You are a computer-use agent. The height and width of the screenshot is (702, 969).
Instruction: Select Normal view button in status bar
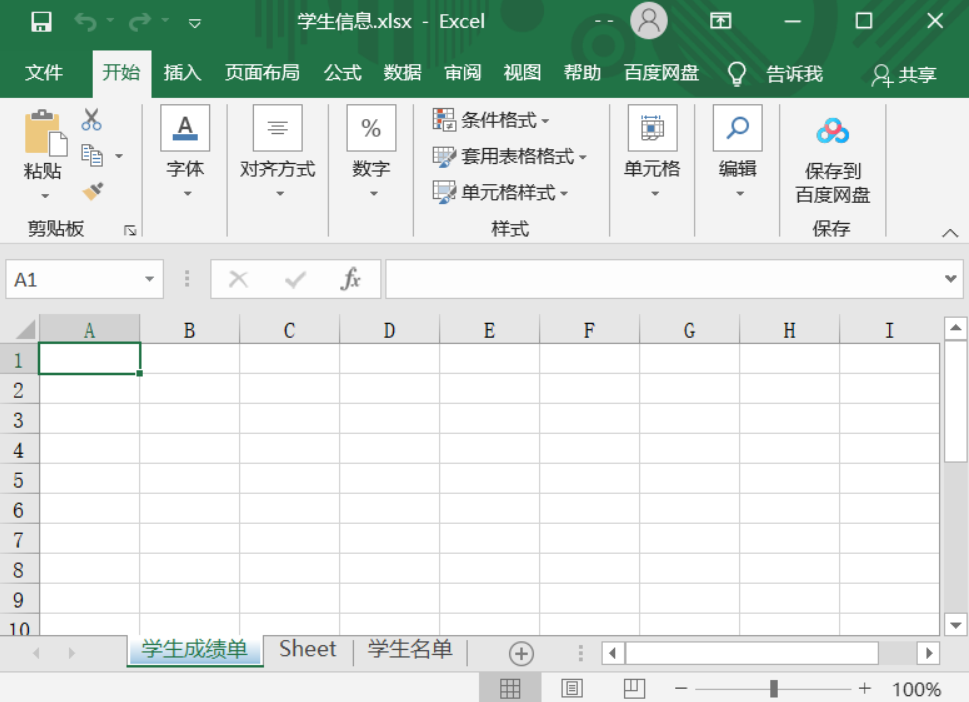pos(510,688)
